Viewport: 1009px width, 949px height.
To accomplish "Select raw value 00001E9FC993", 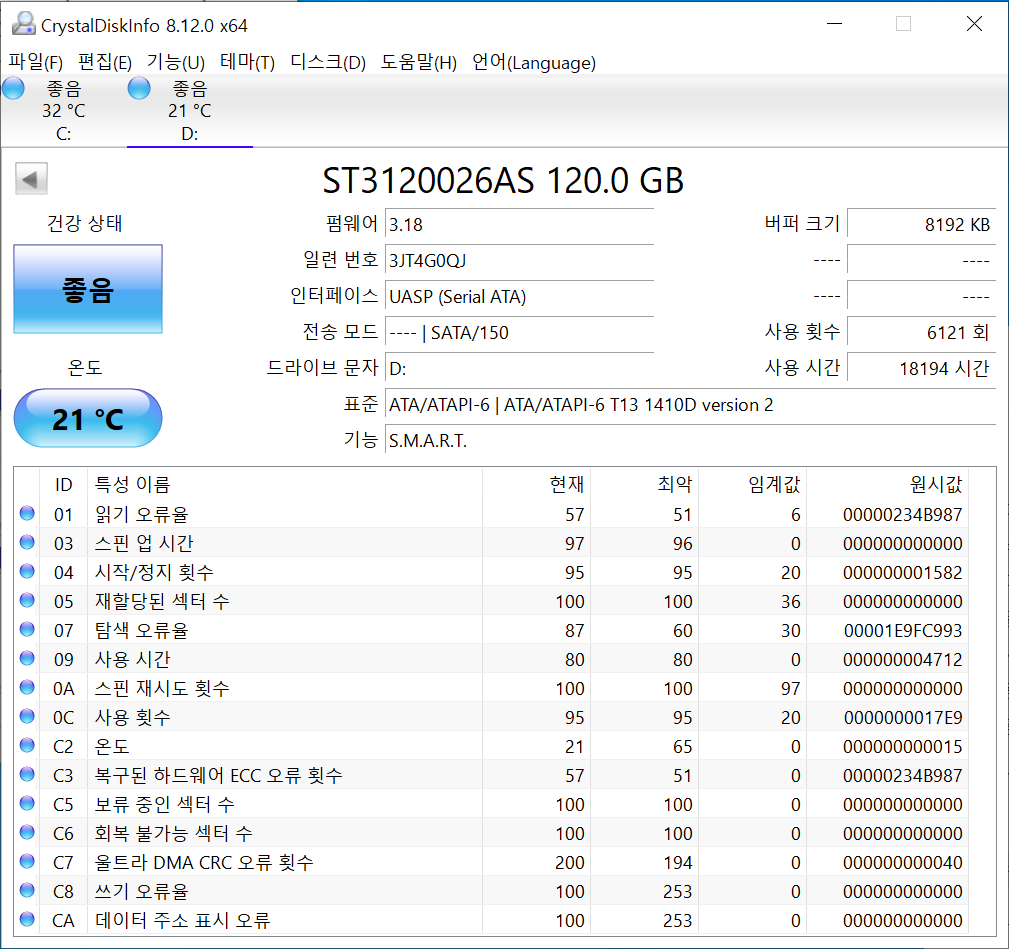I will coord(902,631).
